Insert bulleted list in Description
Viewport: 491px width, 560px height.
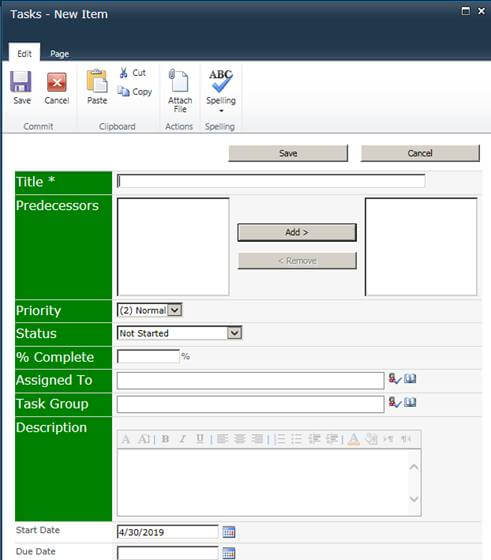coord(296,439)
